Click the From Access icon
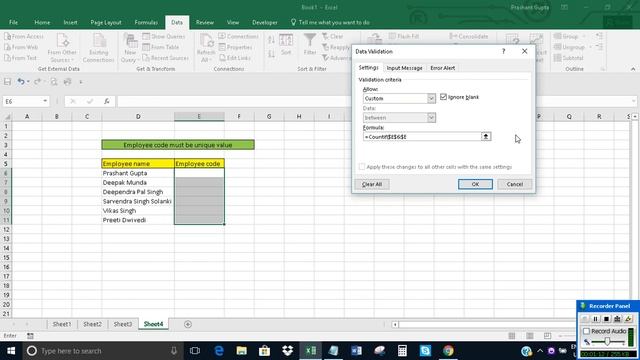Viewport: 640px width, 360px height. [x=7, y=36]
